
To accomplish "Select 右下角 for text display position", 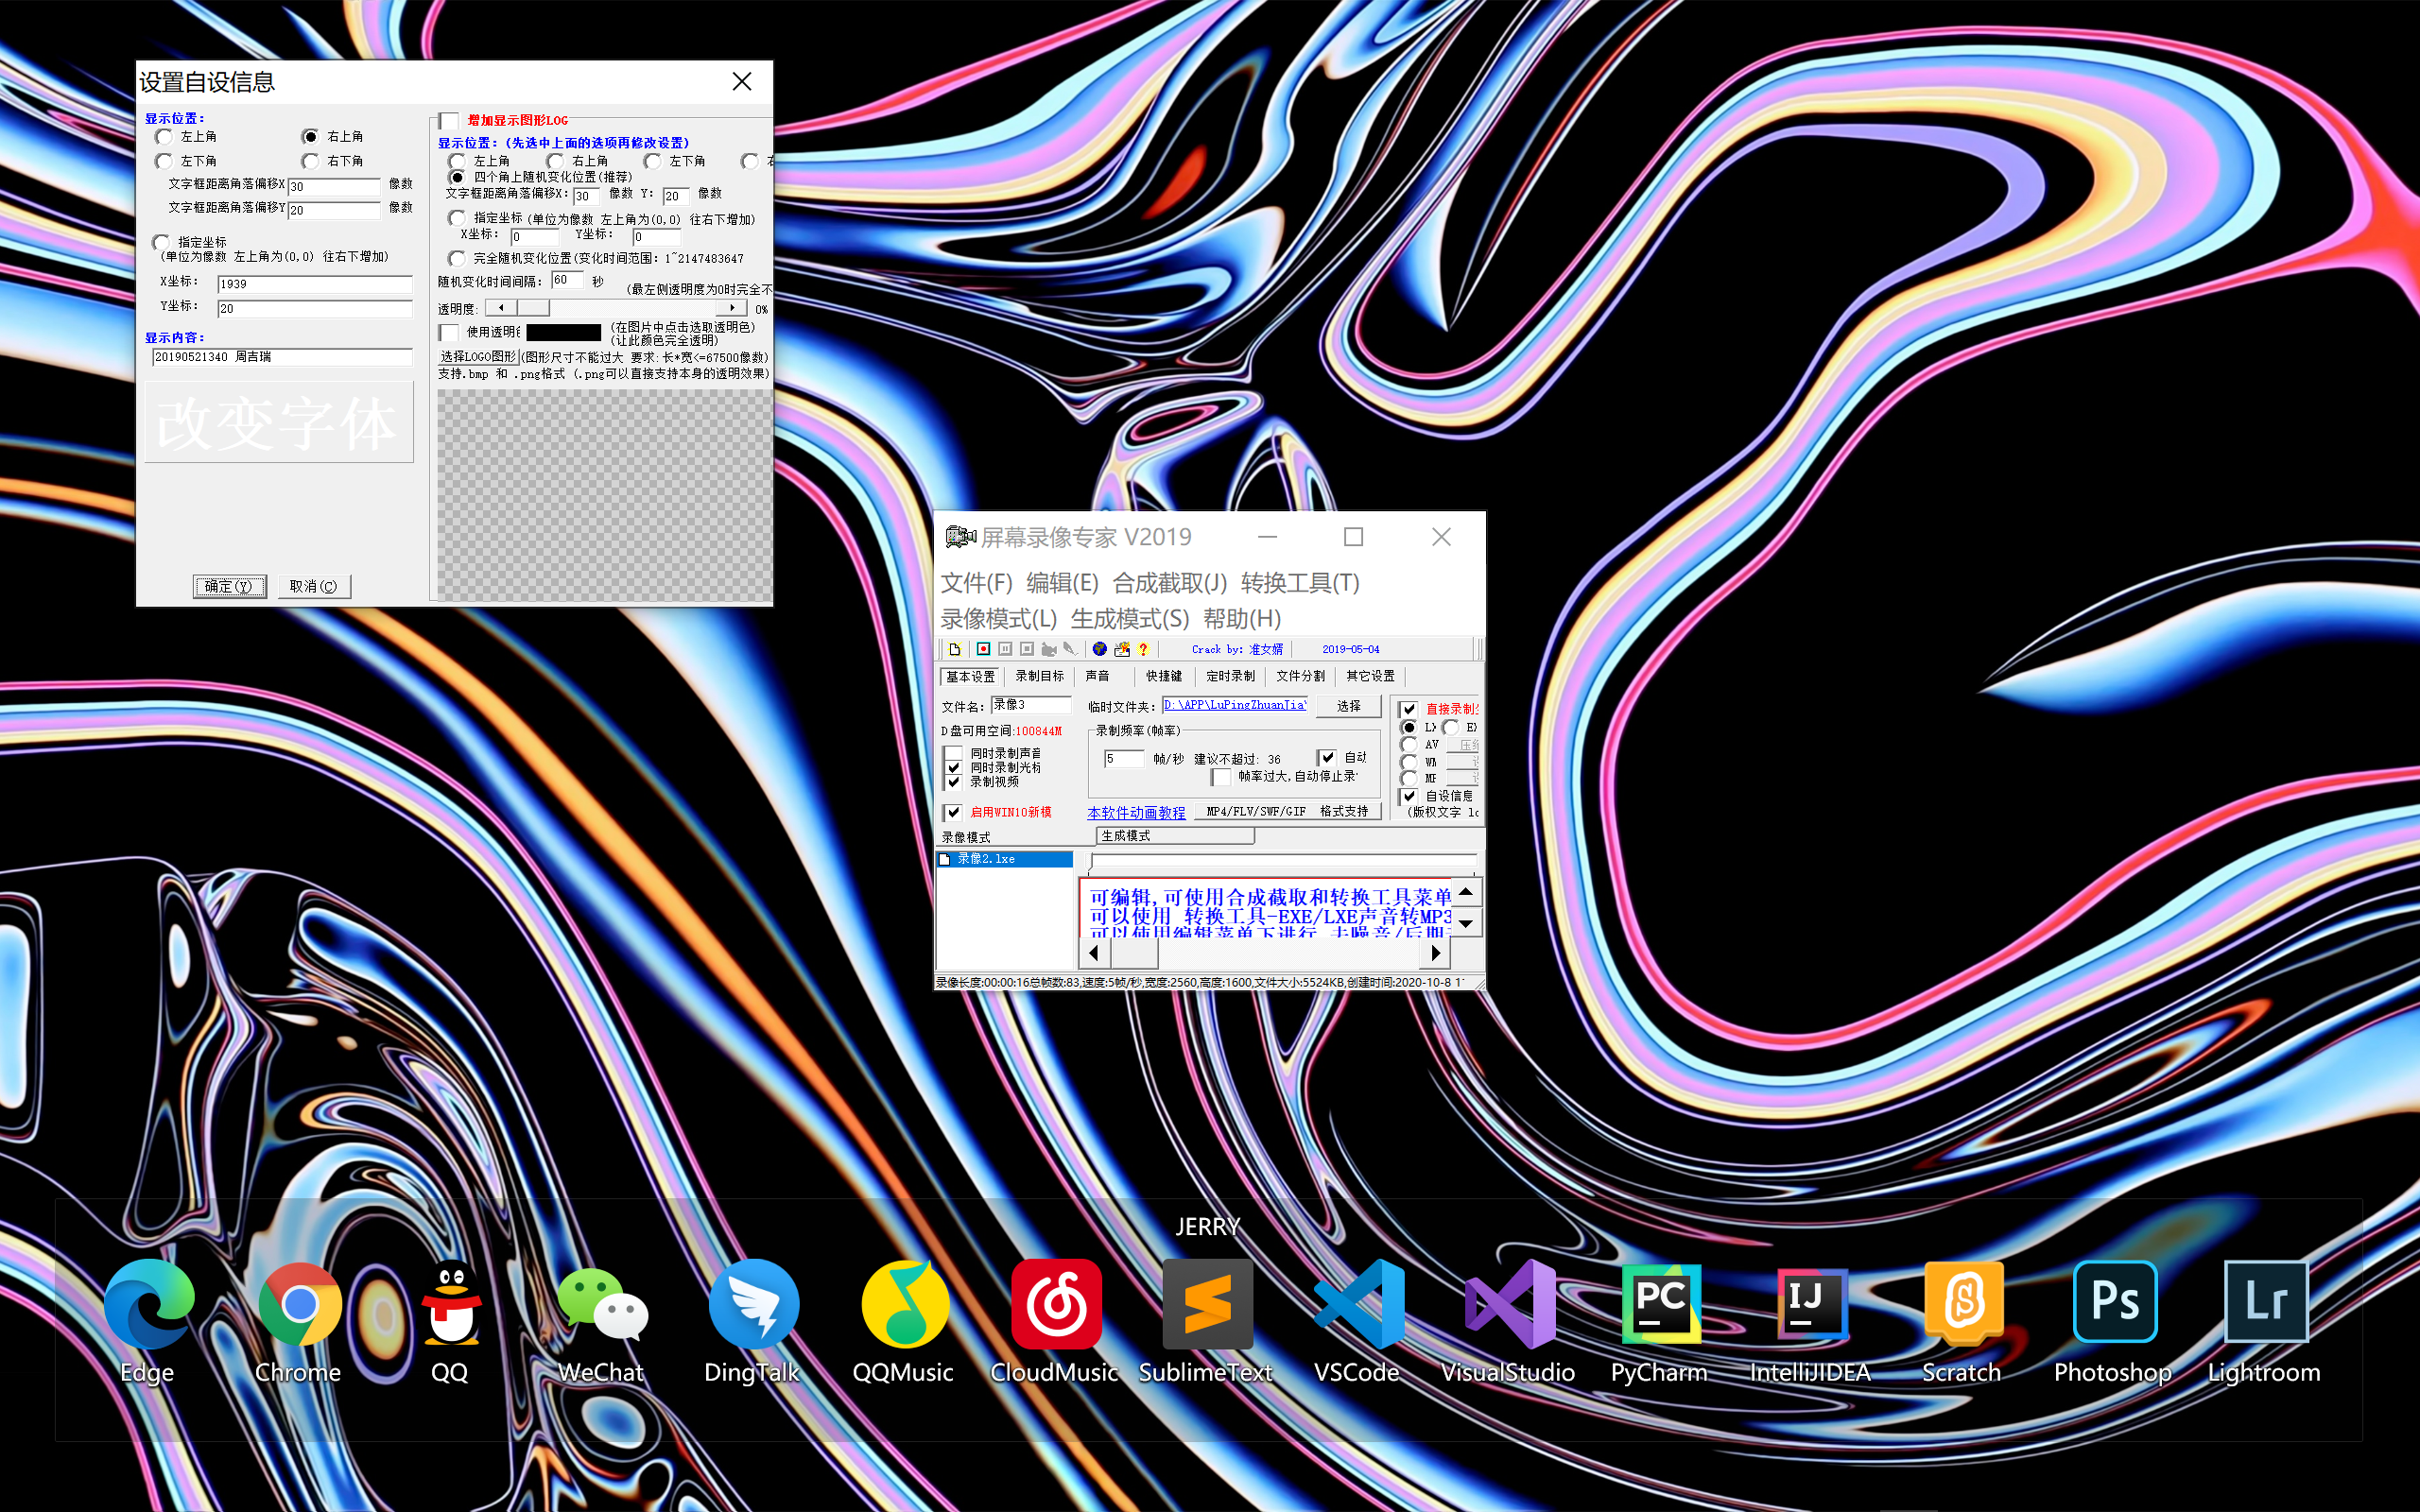I will [310, 161].
